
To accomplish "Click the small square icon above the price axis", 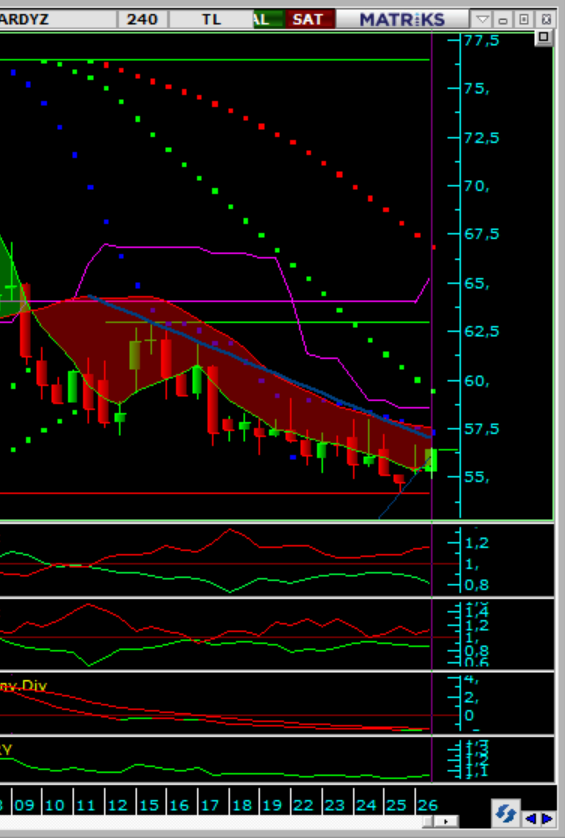I will tap(544, 37).
